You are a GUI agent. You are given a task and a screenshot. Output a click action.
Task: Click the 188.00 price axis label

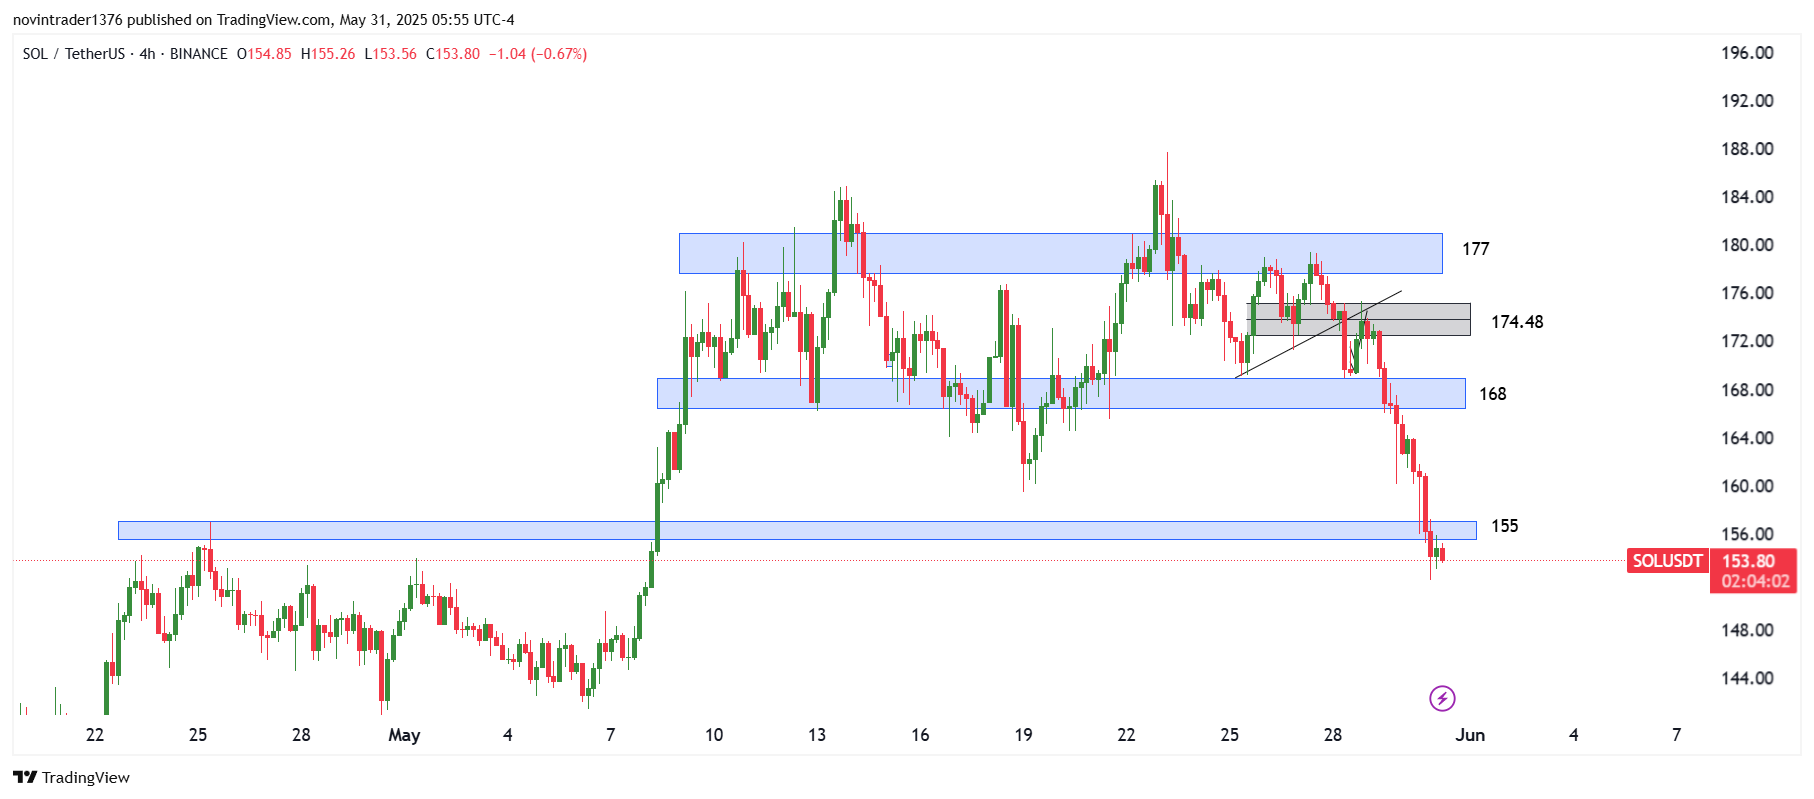1747,149
